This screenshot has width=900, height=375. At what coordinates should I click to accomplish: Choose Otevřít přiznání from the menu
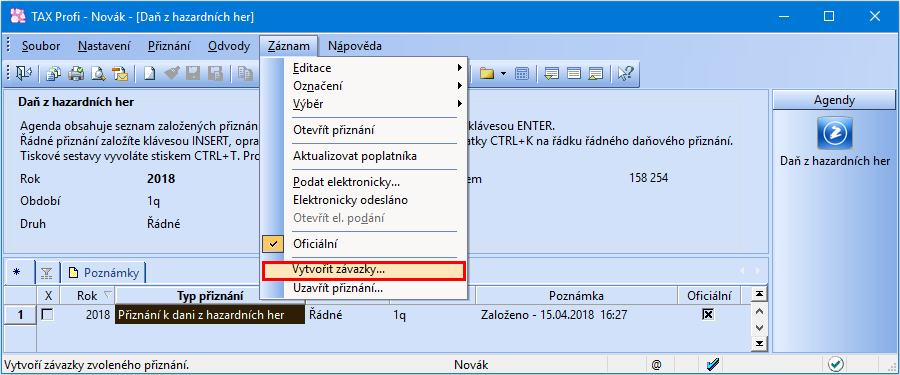coord(364,130)
